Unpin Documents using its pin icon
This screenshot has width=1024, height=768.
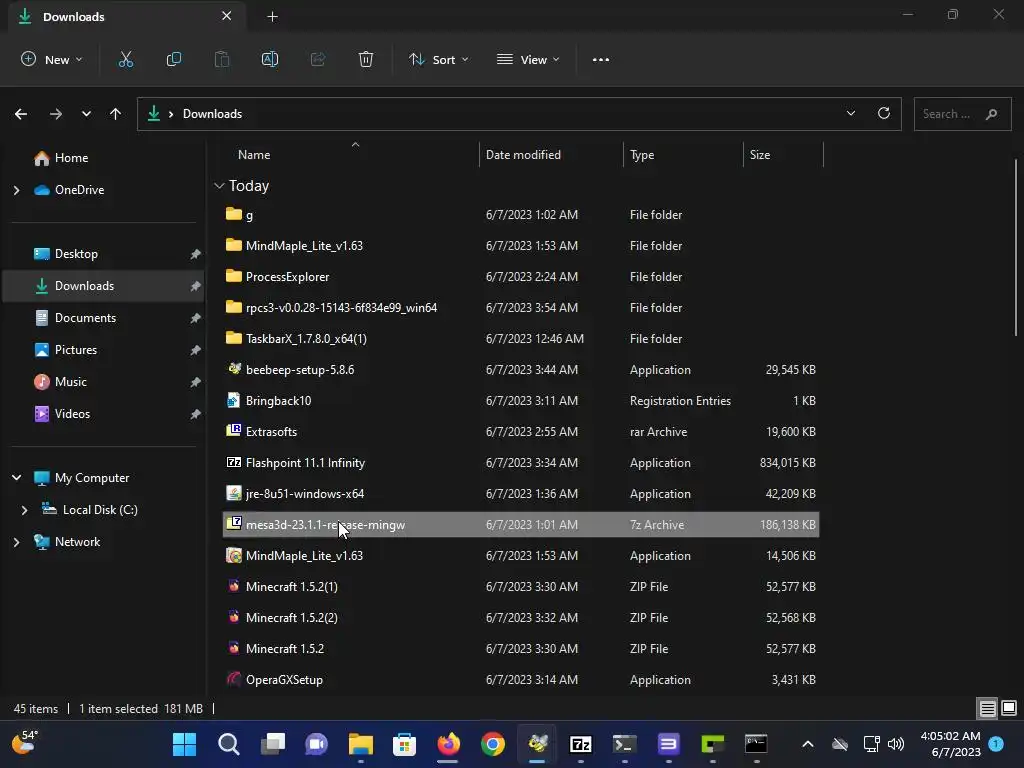click(195, 318)
